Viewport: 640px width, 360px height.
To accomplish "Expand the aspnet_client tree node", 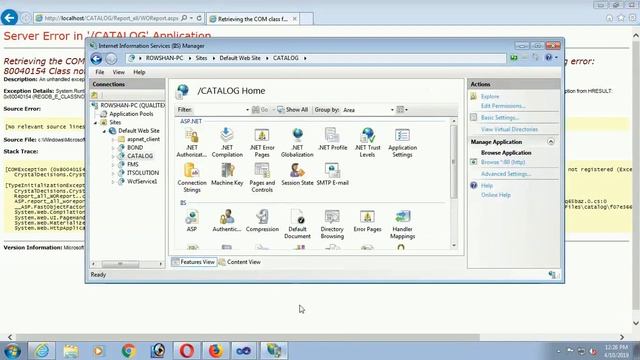I will click(x=113, y=140).
